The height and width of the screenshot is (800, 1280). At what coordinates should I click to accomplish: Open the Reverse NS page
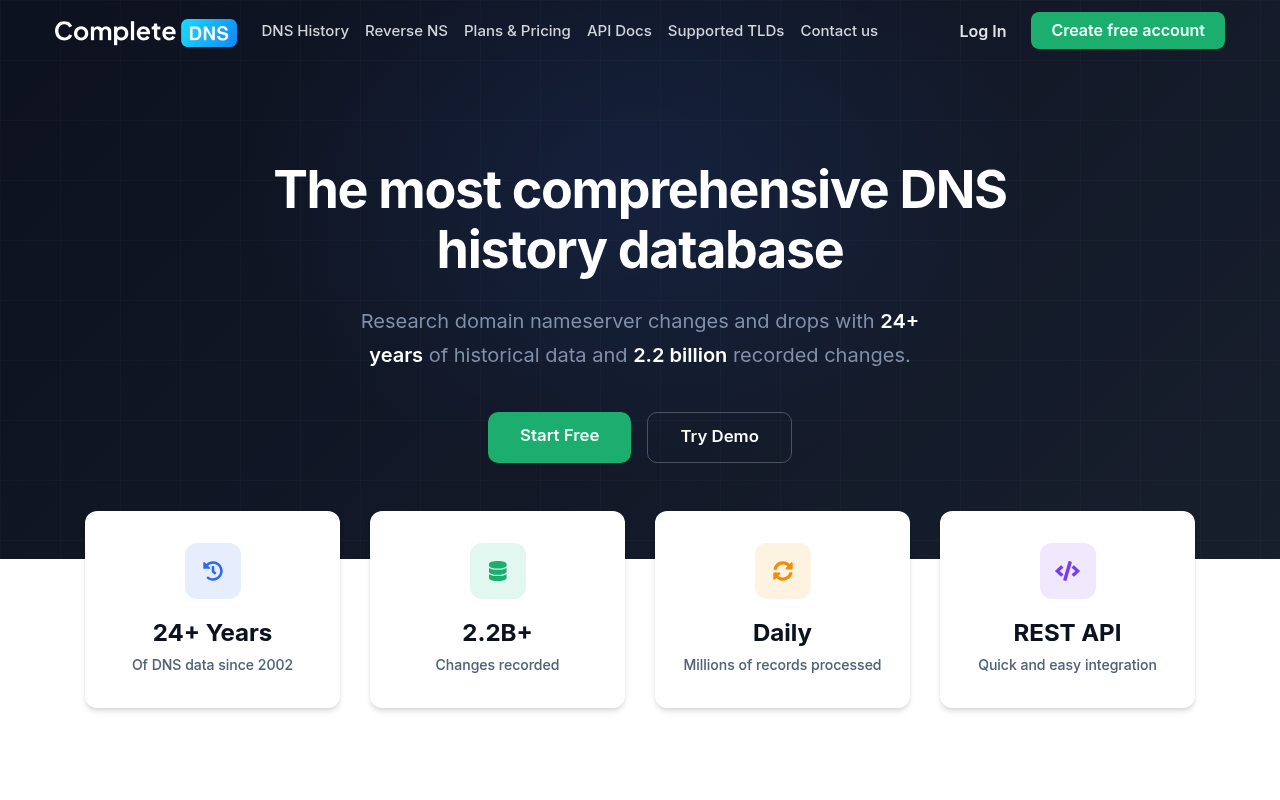pyautogui.click(x=406, y=31)
